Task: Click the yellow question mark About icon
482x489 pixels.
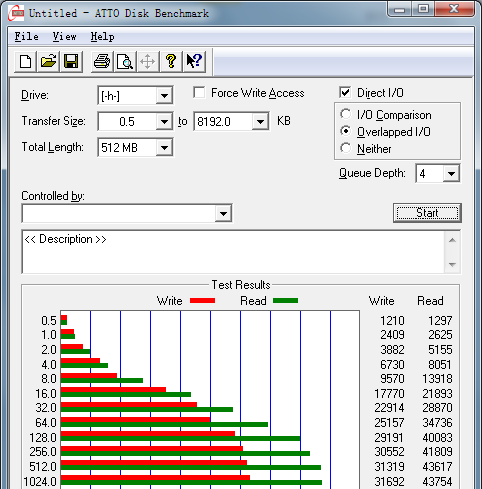Action: pos(171,62)
